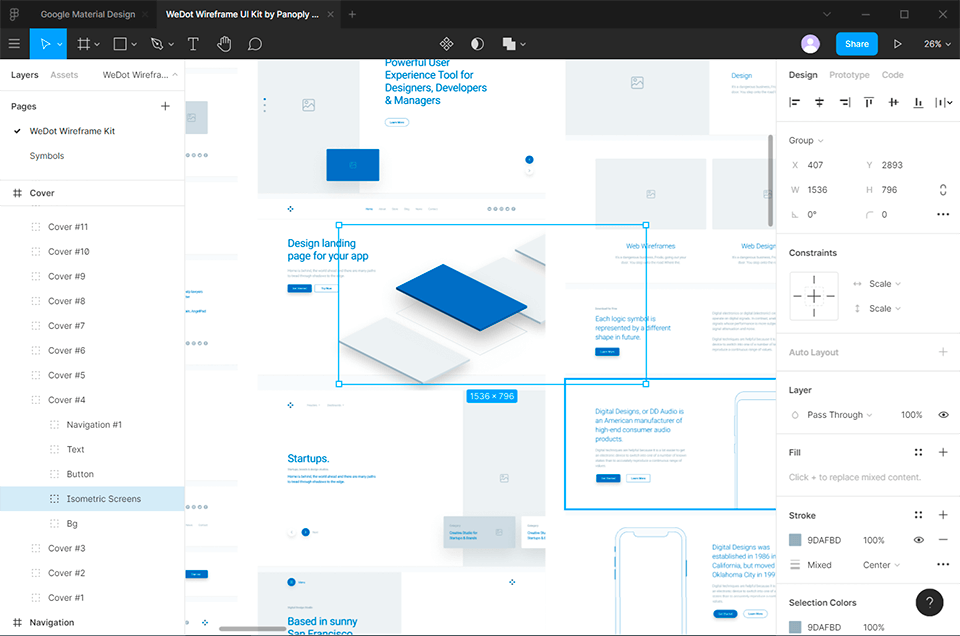960x636 pixels.
Task: Open the help menu via the question mark button
Action: click(929, 602)
